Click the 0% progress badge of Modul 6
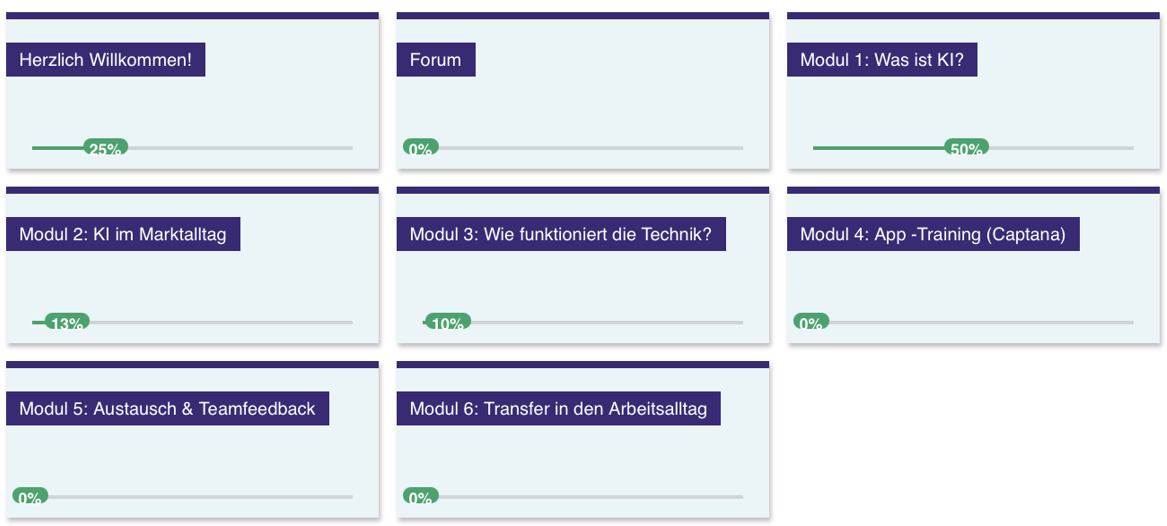 420,496
